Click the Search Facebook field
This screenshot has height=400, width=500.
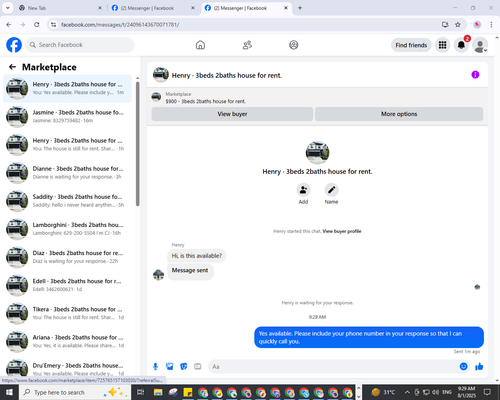pyautogui.click(x=80, y=45)
